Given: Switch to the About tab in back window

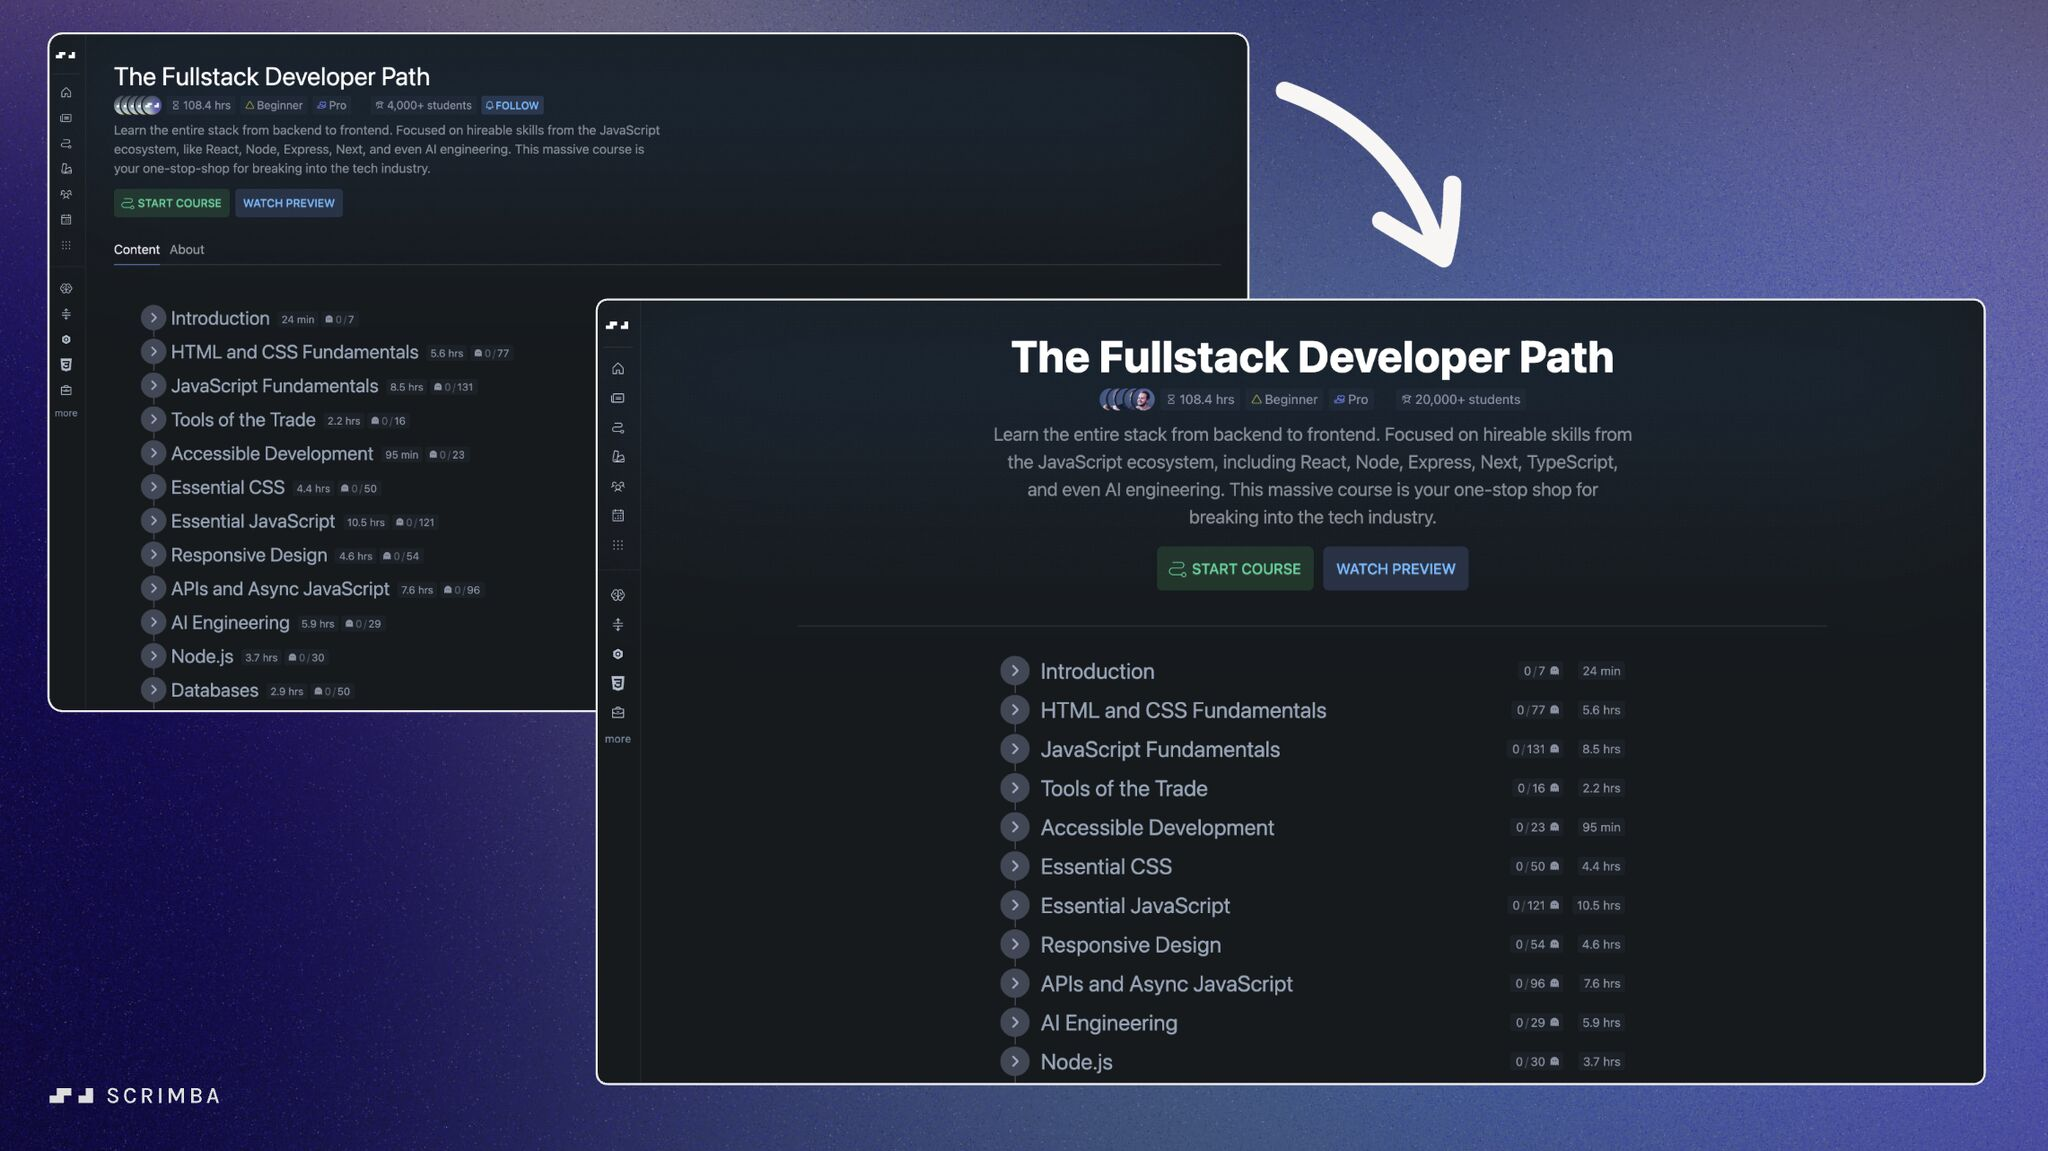Looking at the screenshot, I should [x=187, y=250].
